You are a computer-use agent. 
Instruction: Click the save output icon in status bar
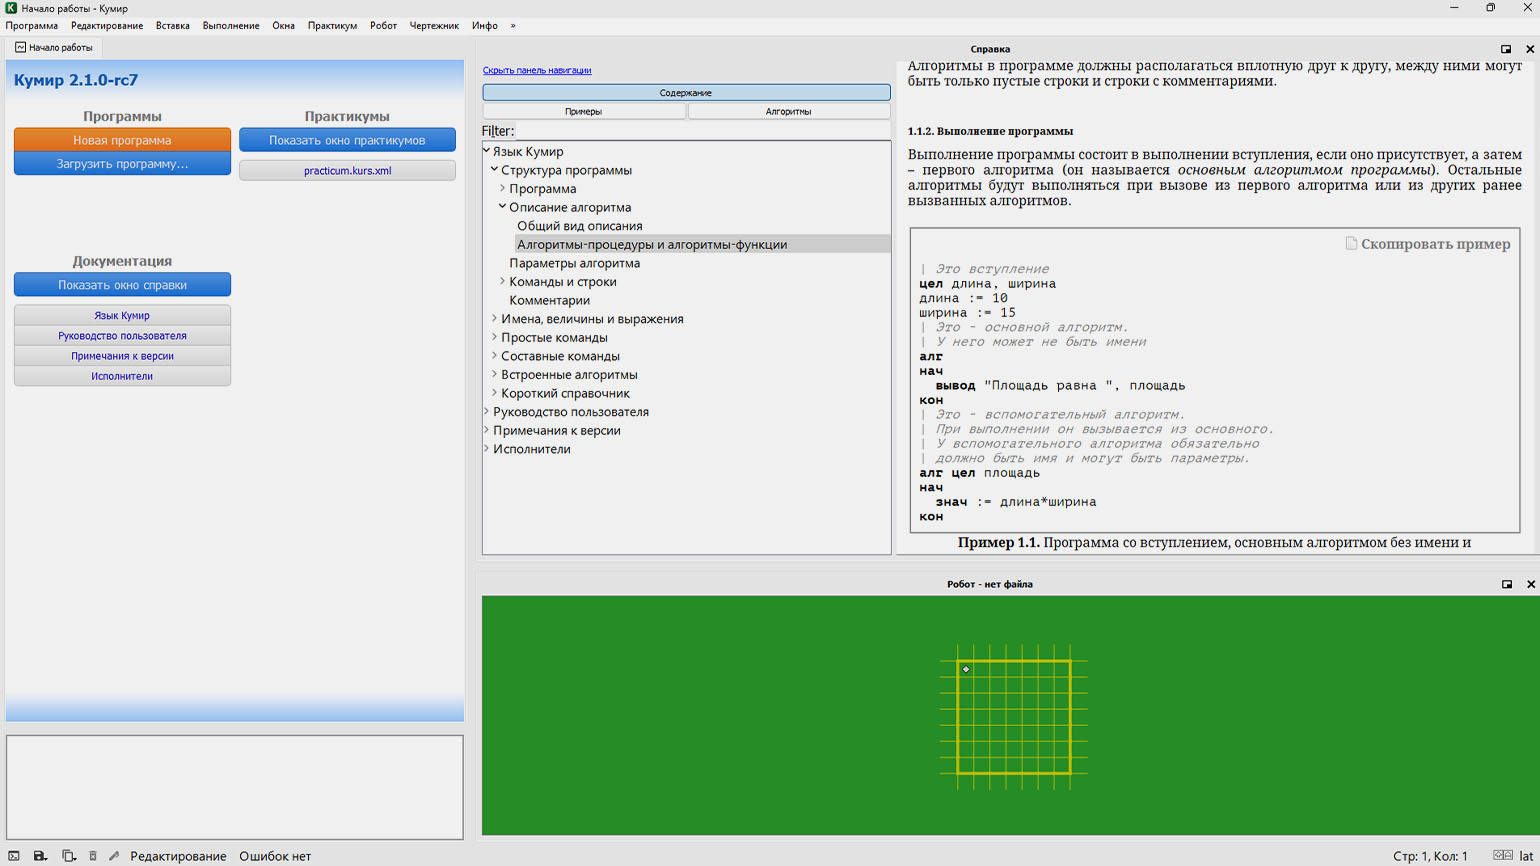(40, 856)
